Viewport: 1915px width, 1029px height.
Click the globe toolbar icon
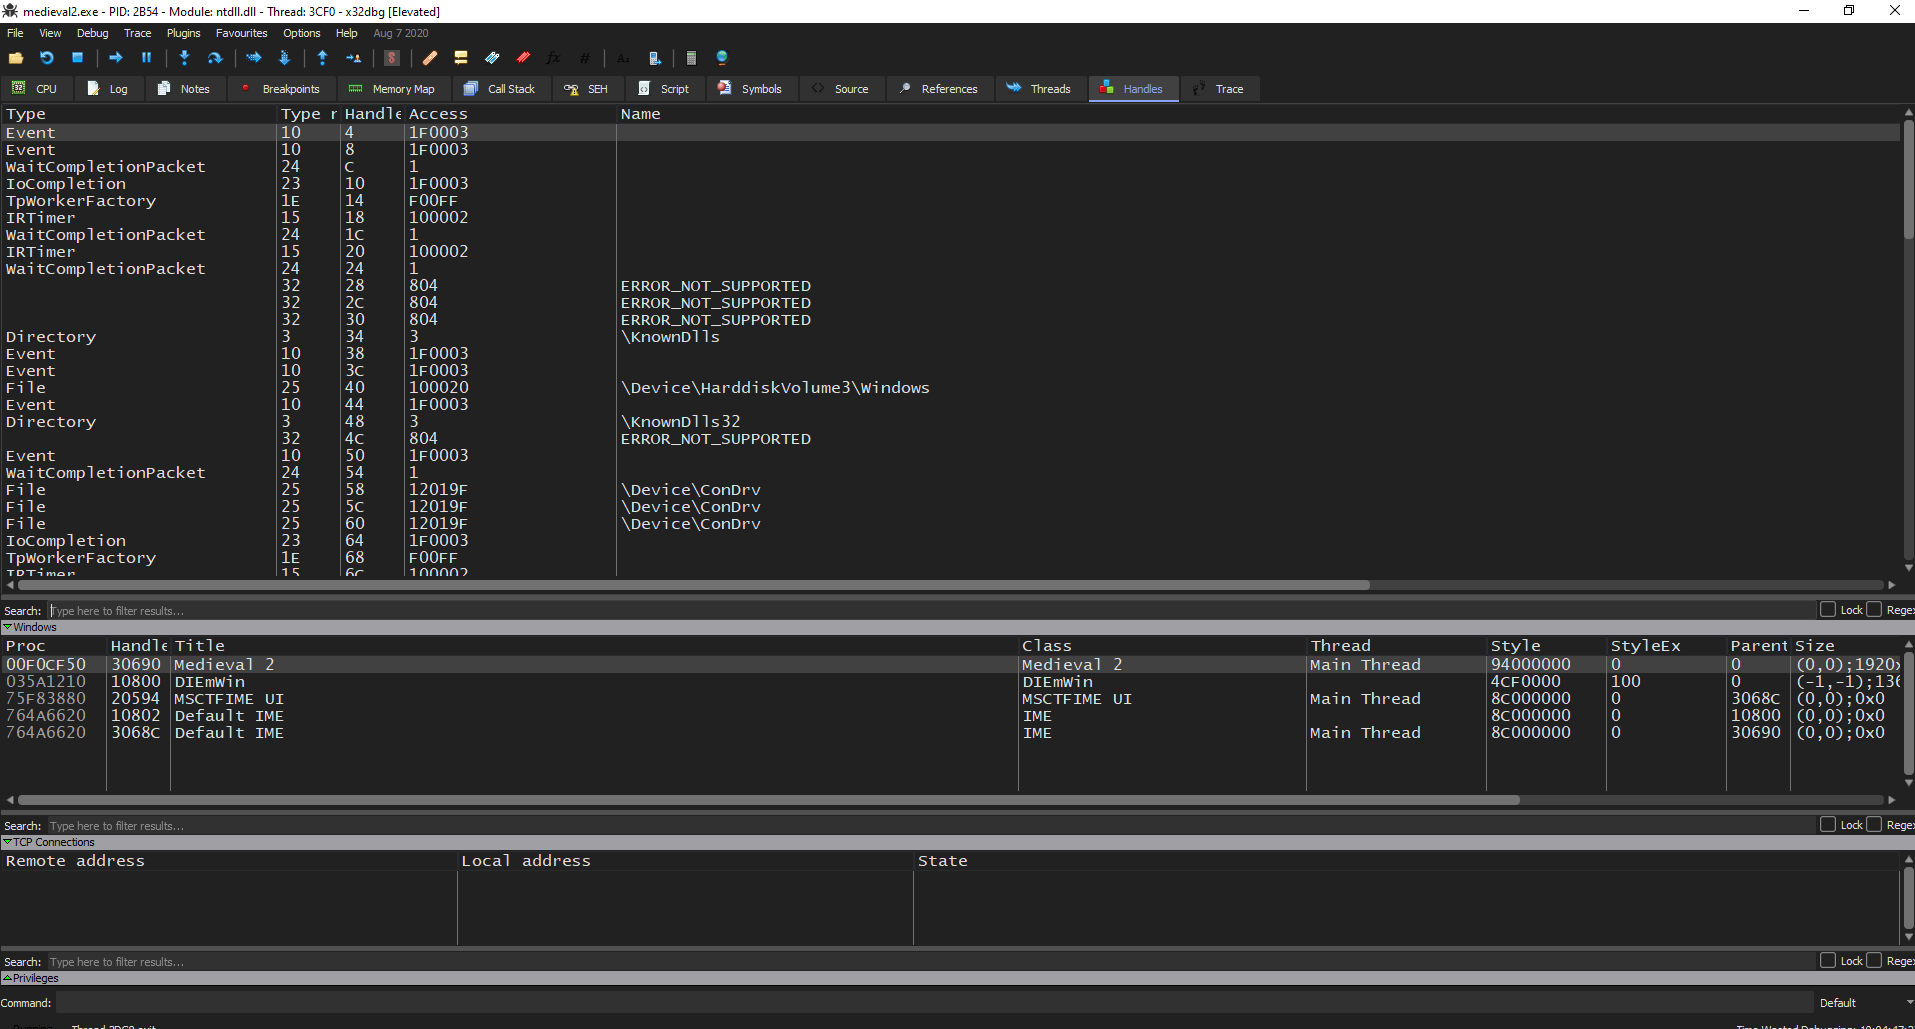[x=722, y=58]
